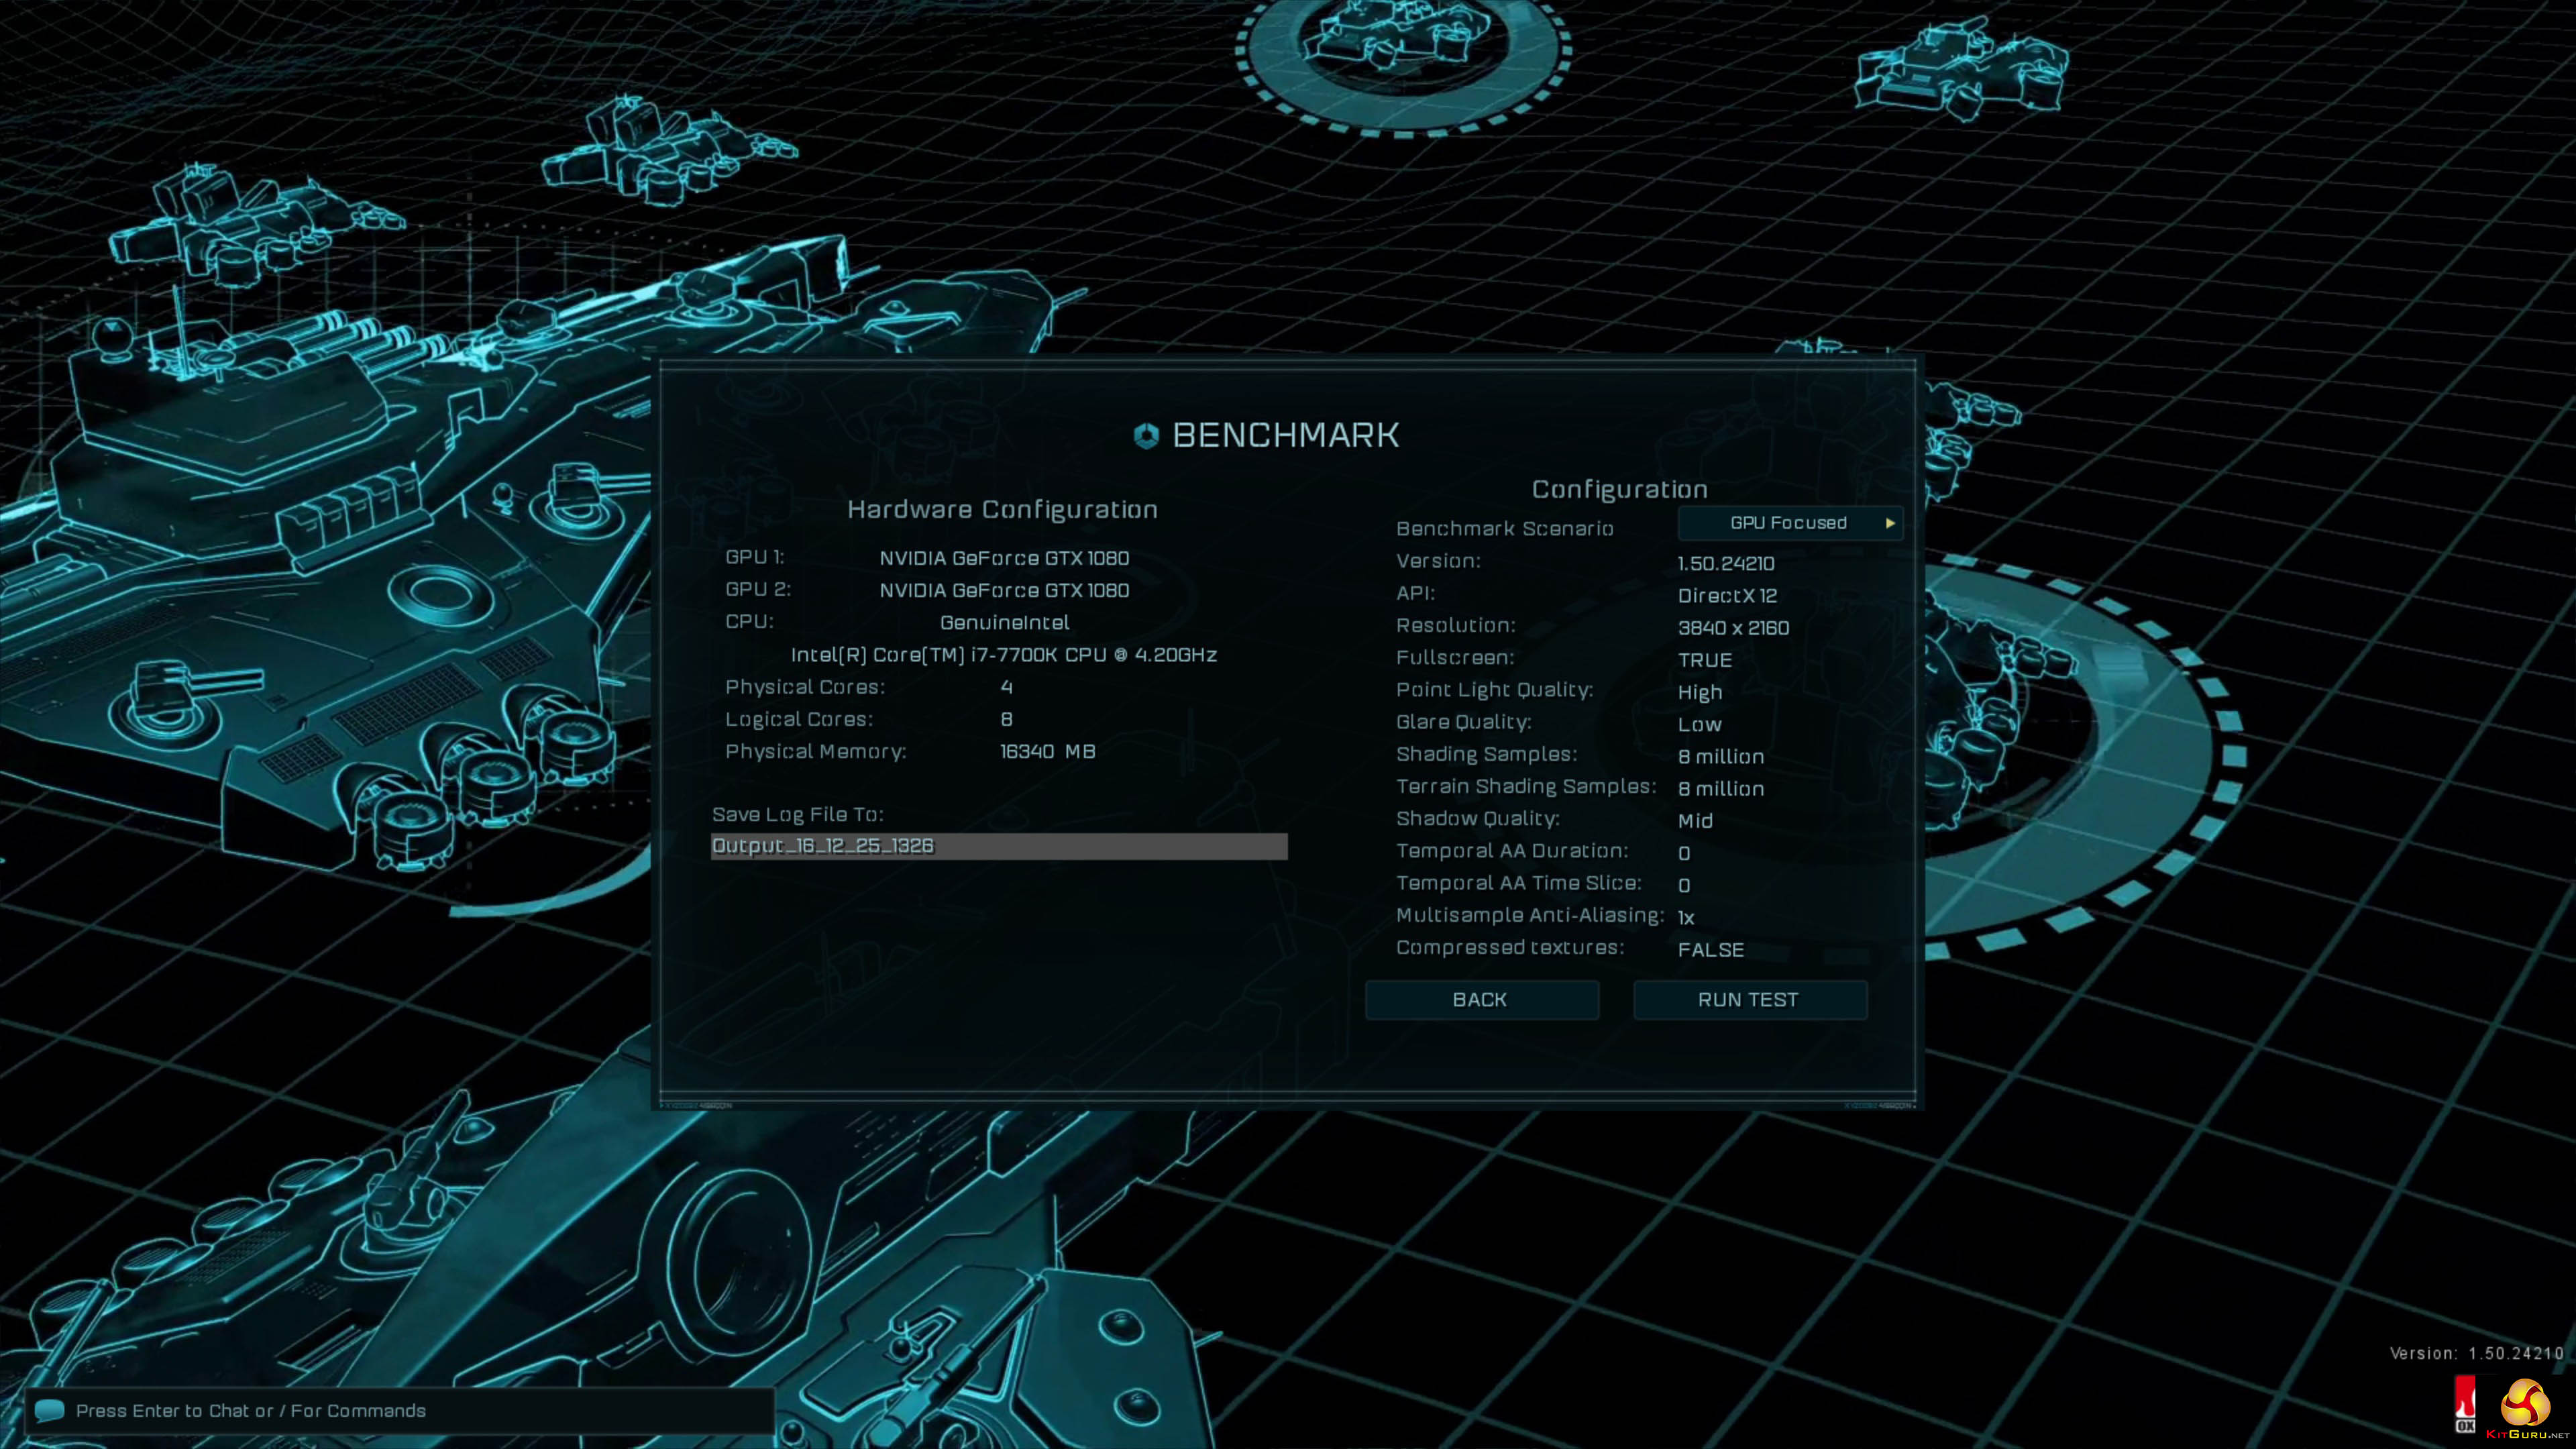Click the yellow arrow on GPU Focused
Screen dimensions: 2576x1449
pyautogui.click(x=1890, y=523)
